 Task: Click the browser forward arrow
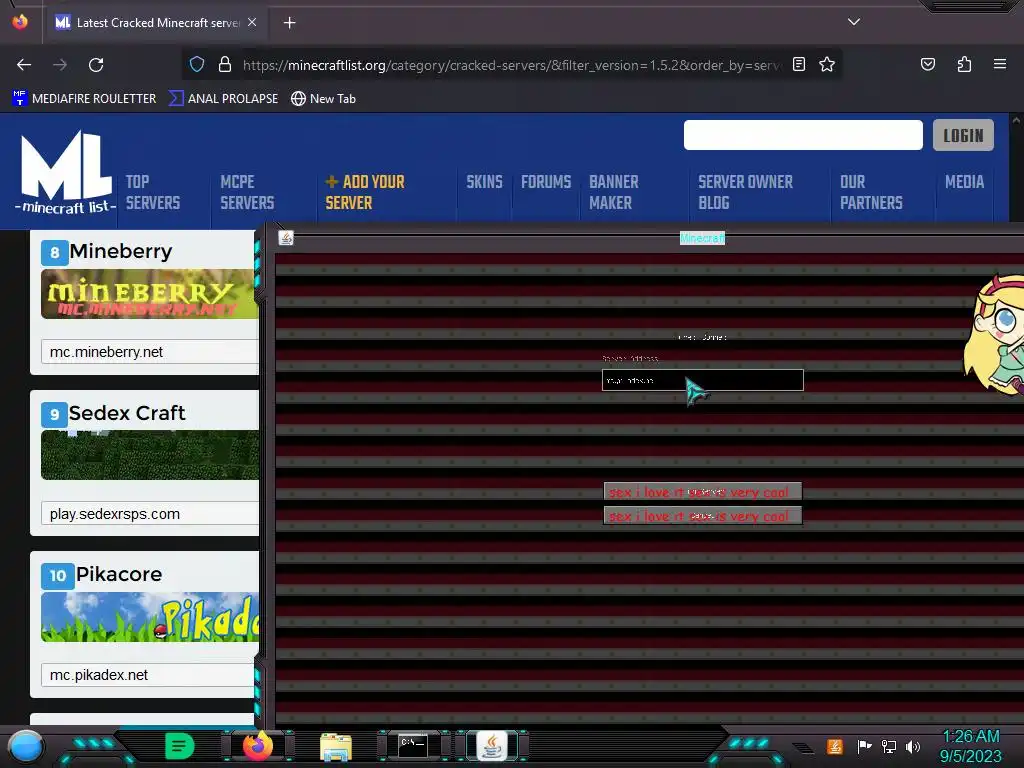[x=60, y=65]
